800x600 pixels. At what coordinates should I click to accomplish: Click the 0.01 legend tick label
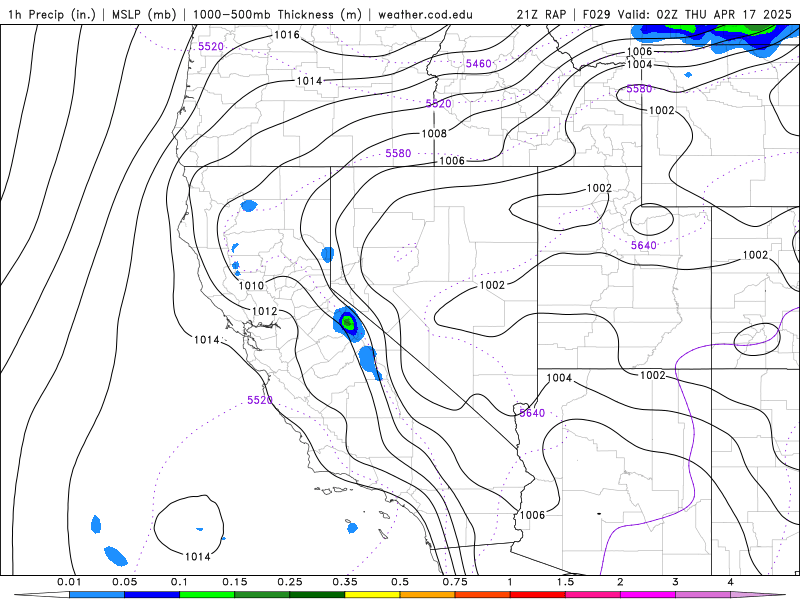[69, 582]
